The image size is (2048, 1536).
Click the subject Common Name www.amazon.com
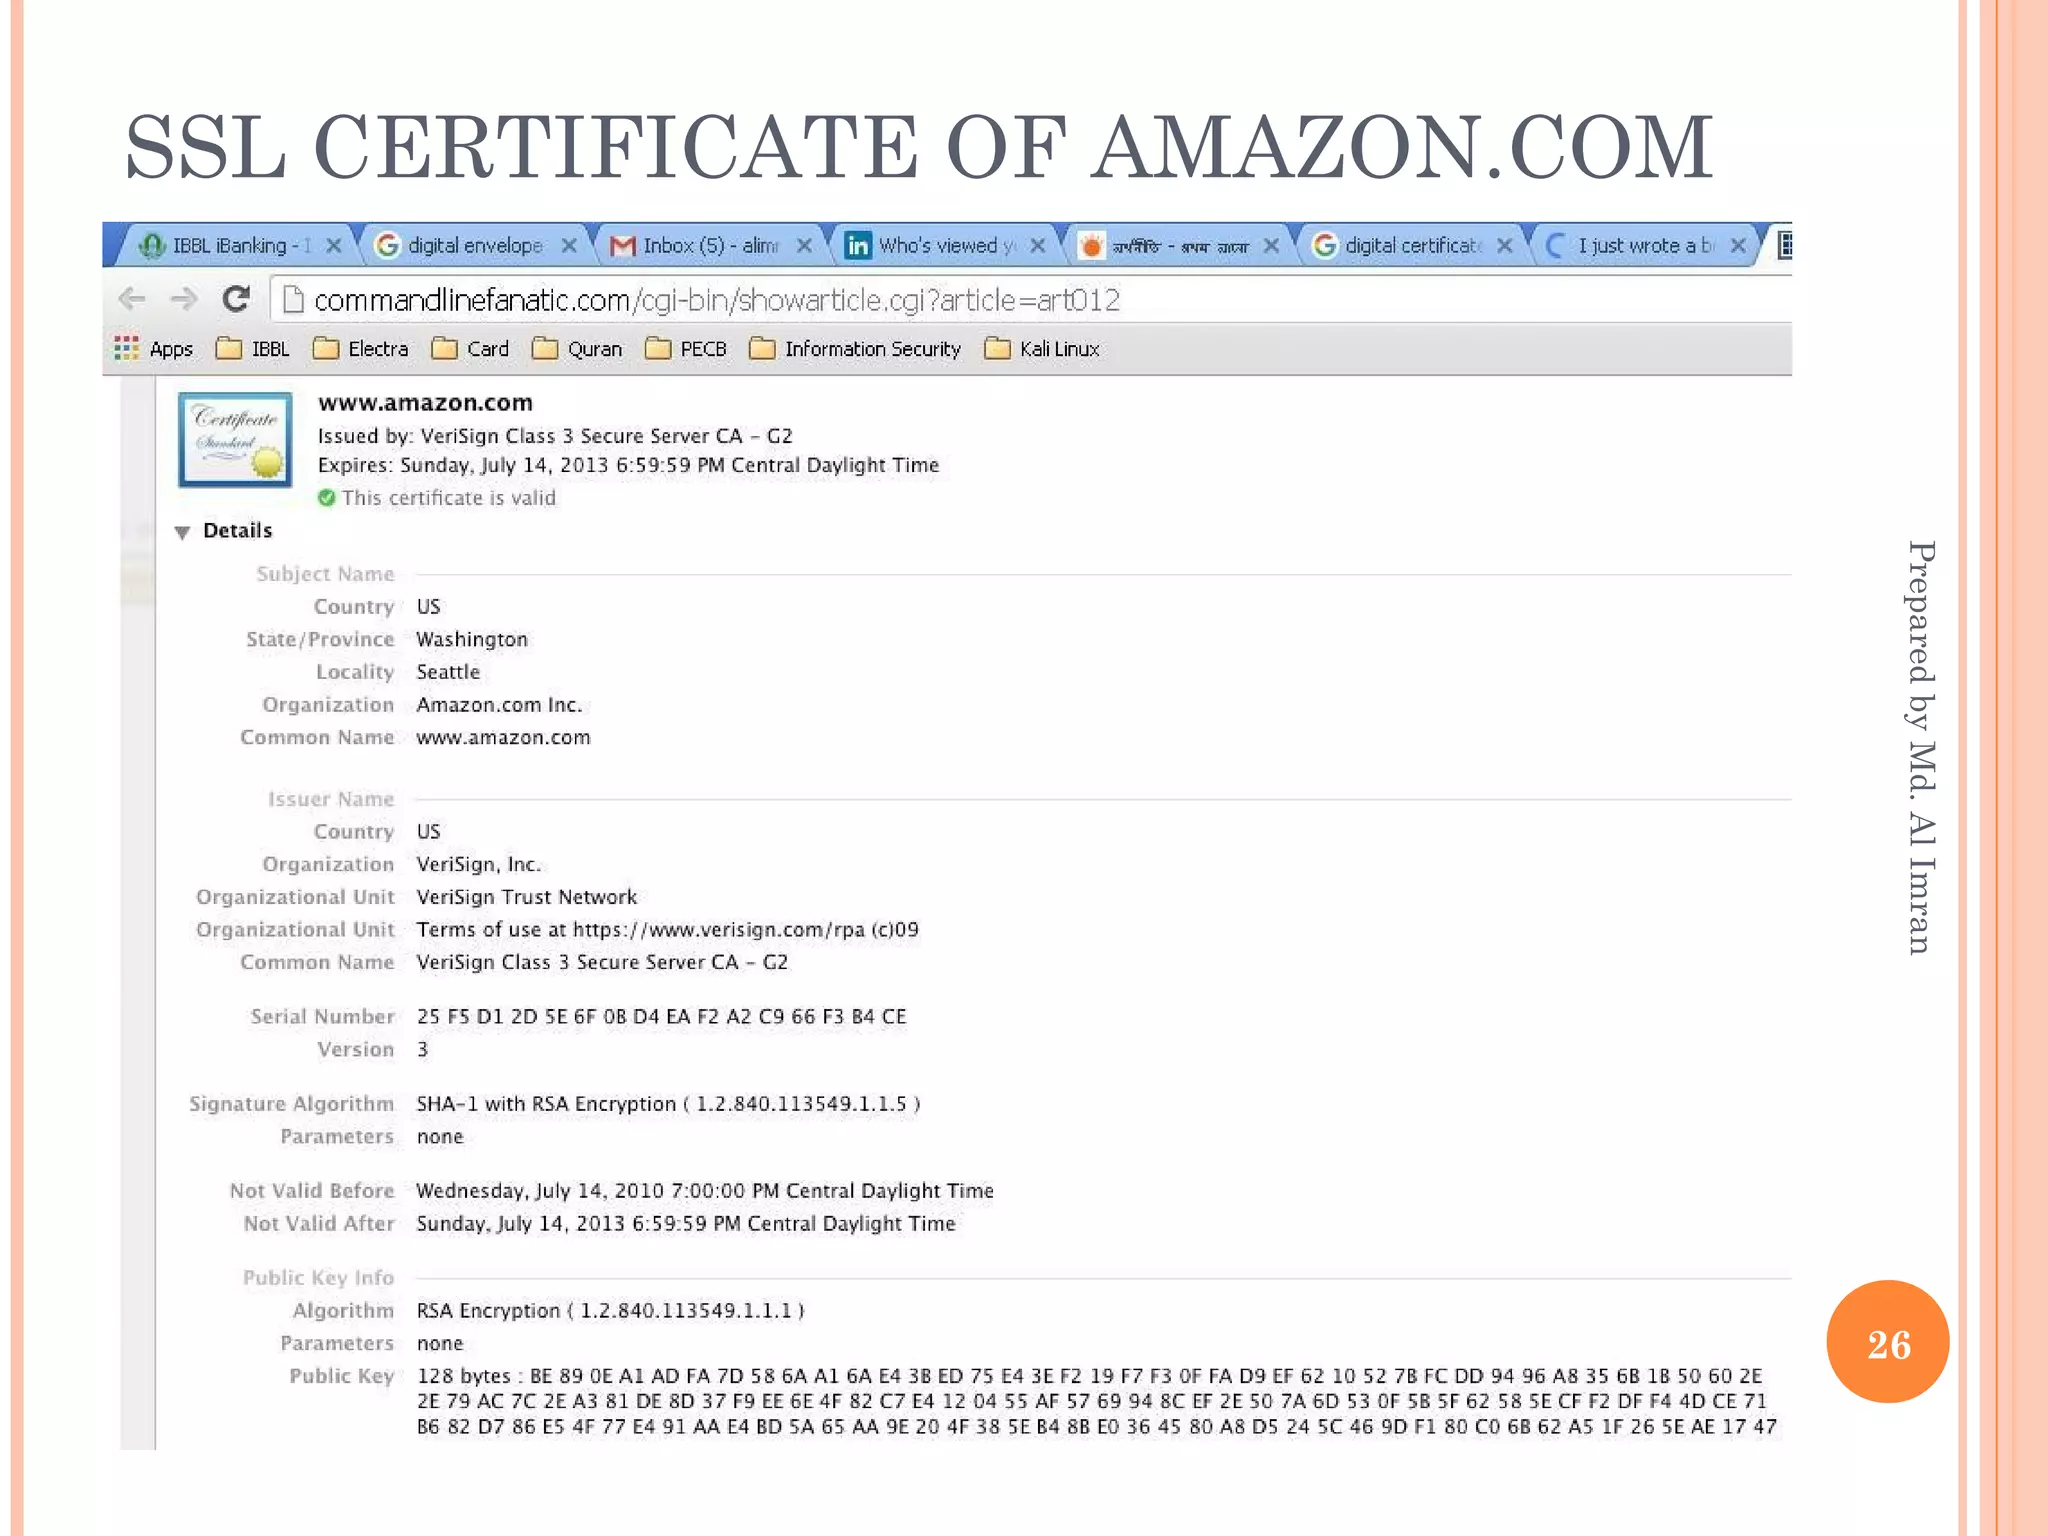tap(503, 737)
